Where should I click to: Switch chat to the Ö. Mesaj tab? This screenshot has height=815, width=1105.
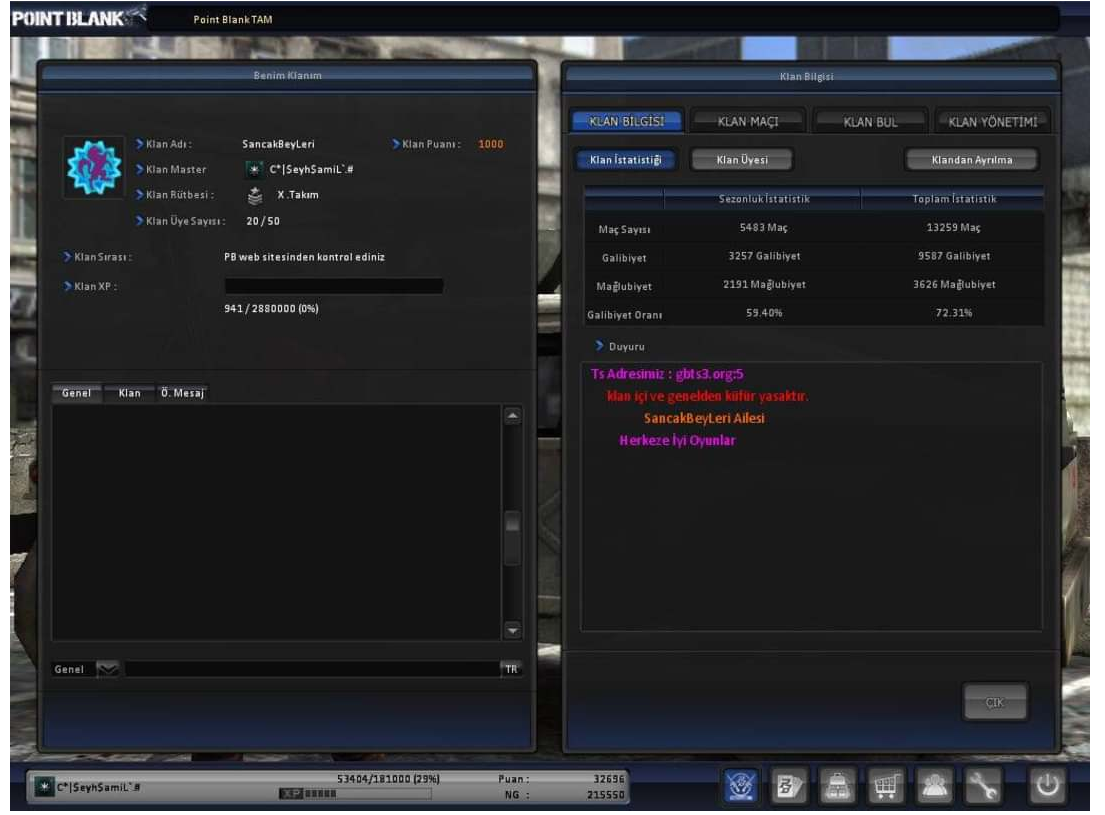(x=182, y=393)
